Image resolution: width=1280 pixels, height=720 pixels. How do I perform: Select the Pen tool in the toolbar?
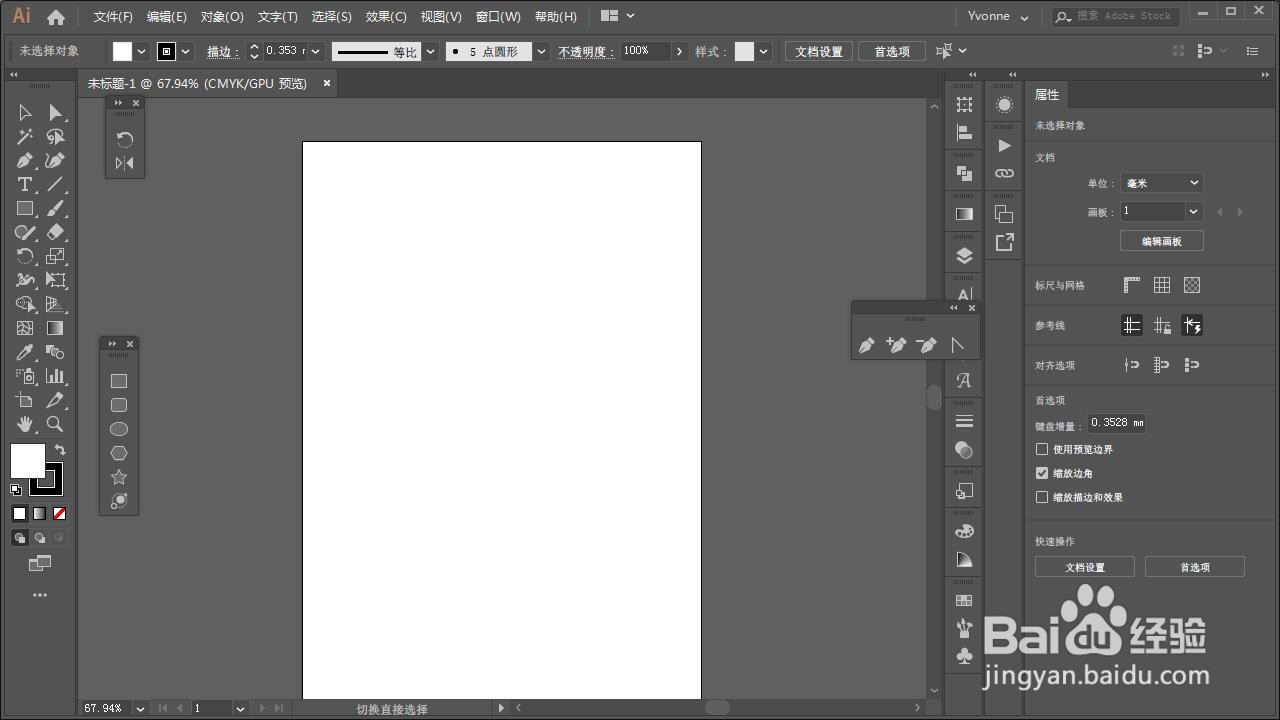click(25, 160)
